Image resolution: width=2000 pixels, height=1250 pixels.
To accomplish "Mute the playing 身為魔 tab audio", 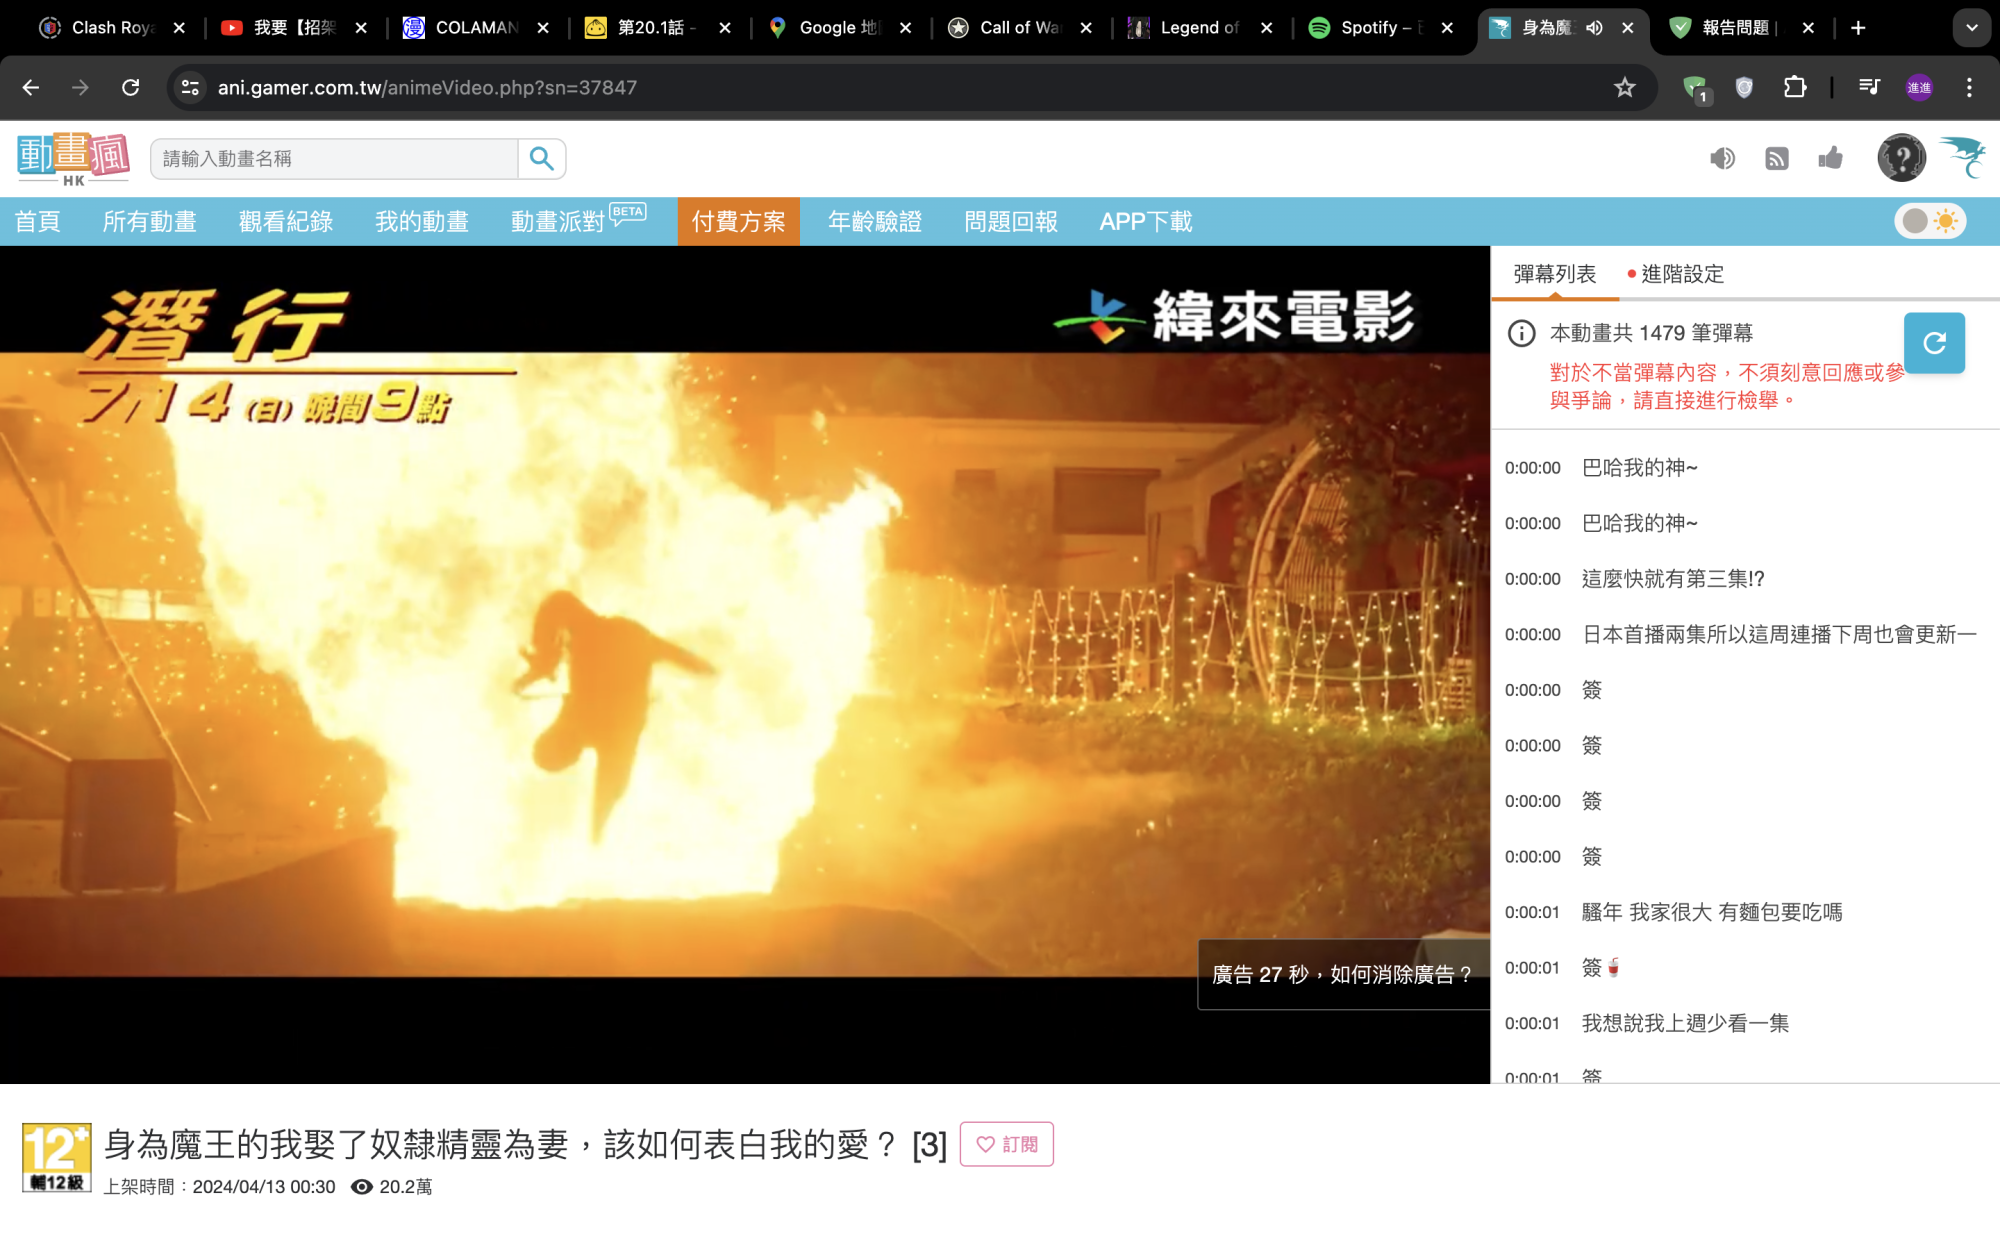I will click(1594, 28).
